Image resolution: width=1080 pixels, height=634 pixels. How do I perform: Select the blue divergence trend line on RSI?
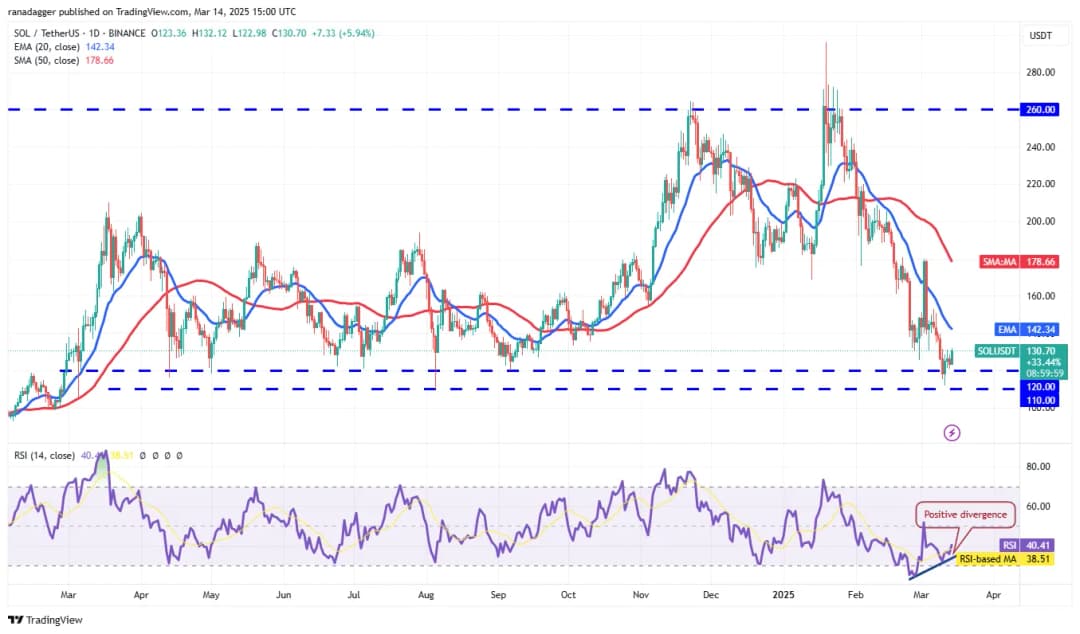(x=932, y=567)
